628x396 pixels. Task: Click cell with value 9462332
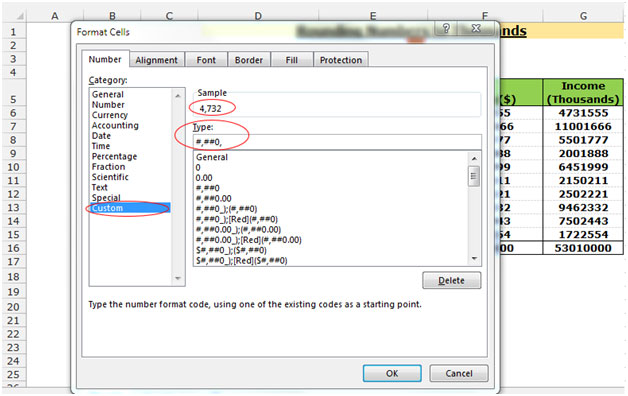(583, 208)
